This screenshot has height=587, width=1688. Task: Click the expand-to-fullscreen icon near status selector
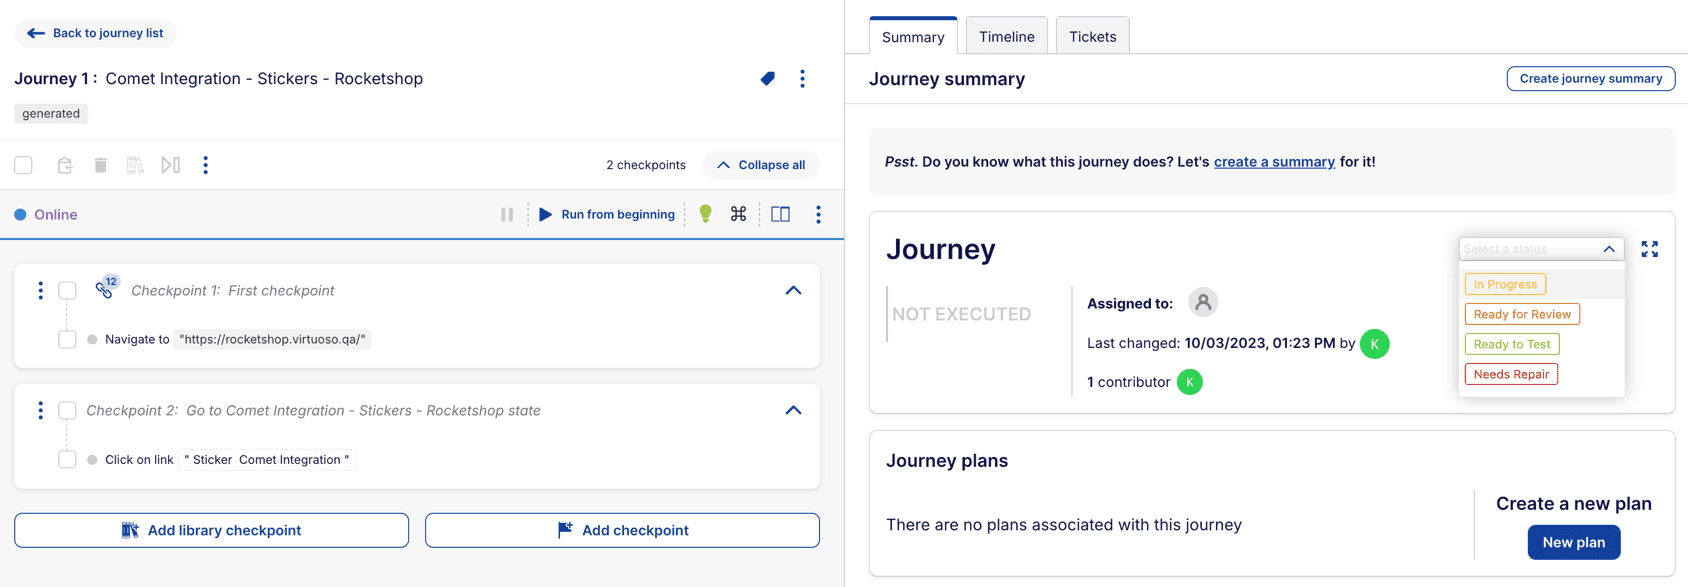(1650, 249)
